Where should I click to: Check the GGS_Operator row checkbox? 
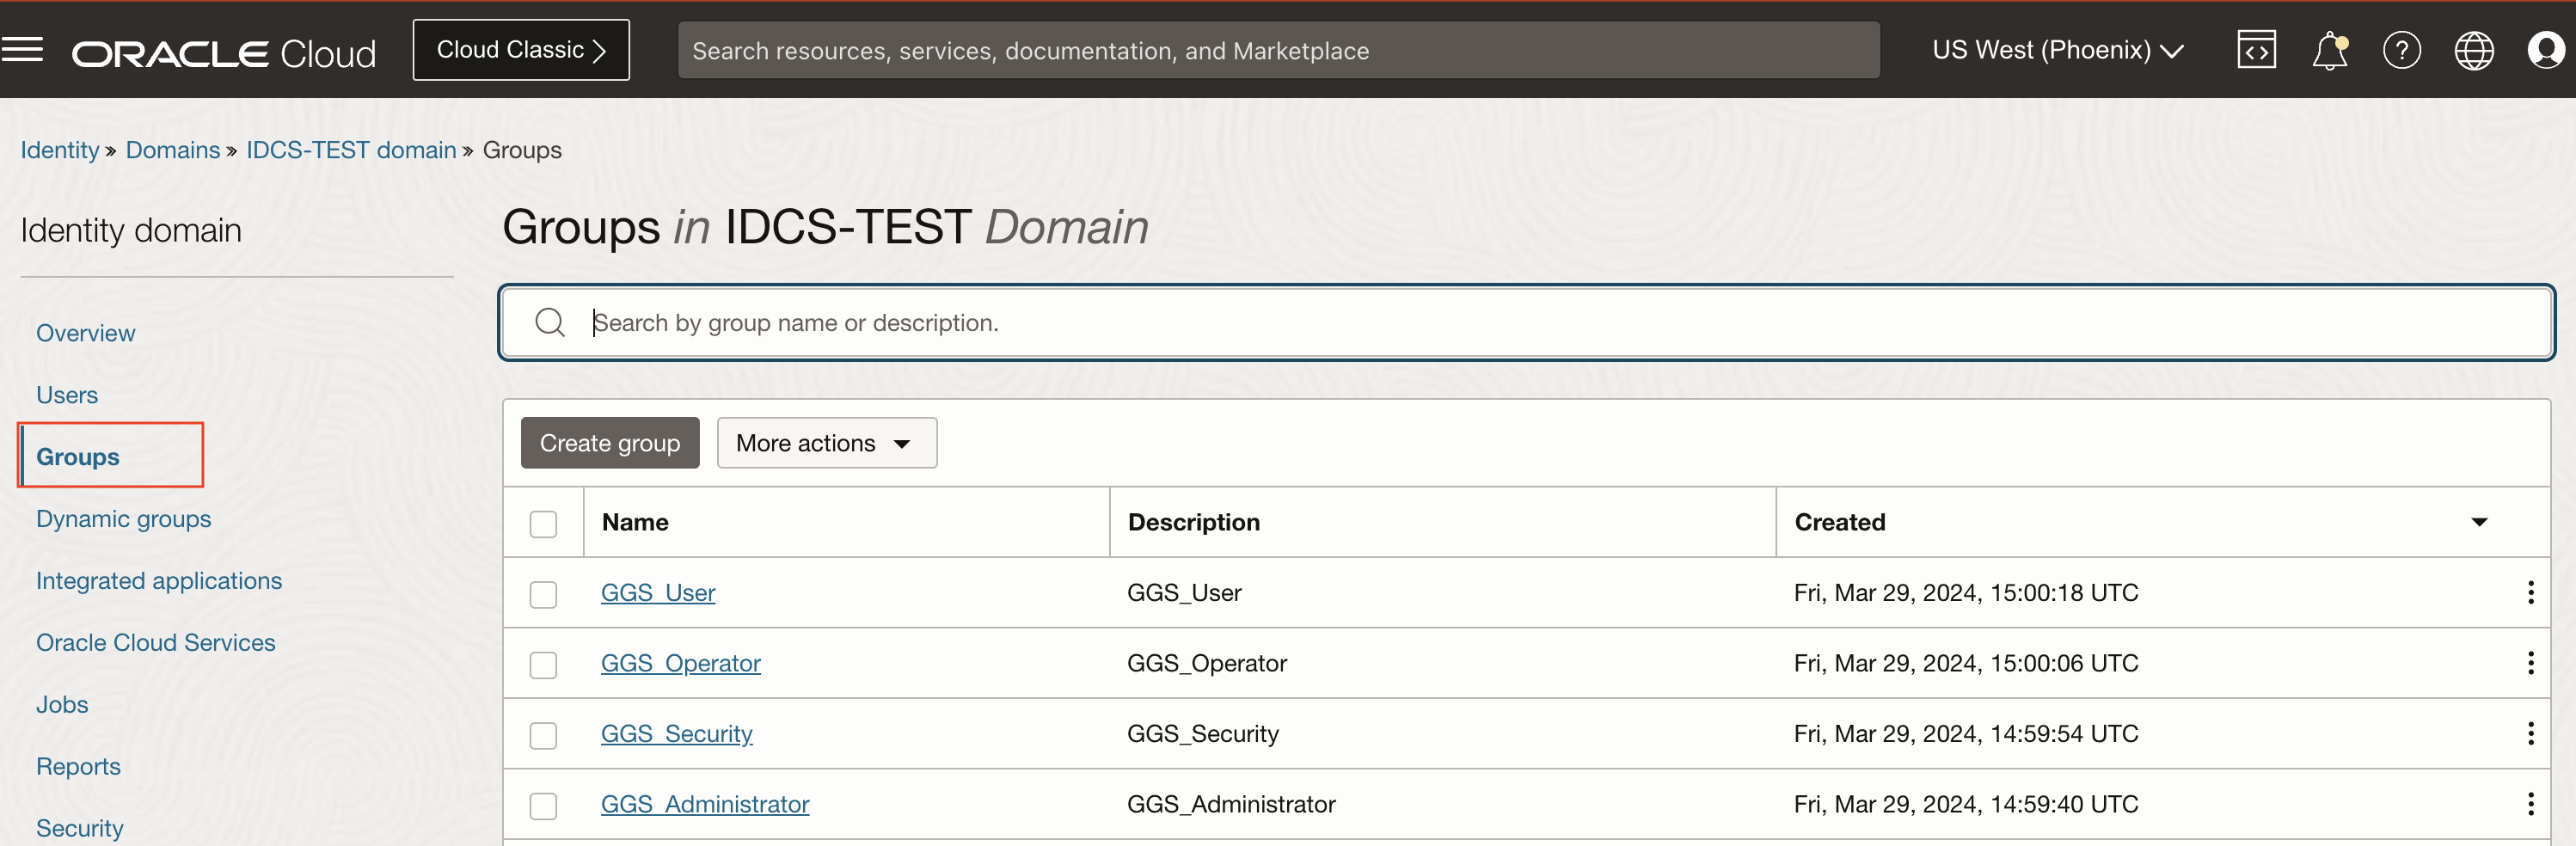click(x=543, y=665)
